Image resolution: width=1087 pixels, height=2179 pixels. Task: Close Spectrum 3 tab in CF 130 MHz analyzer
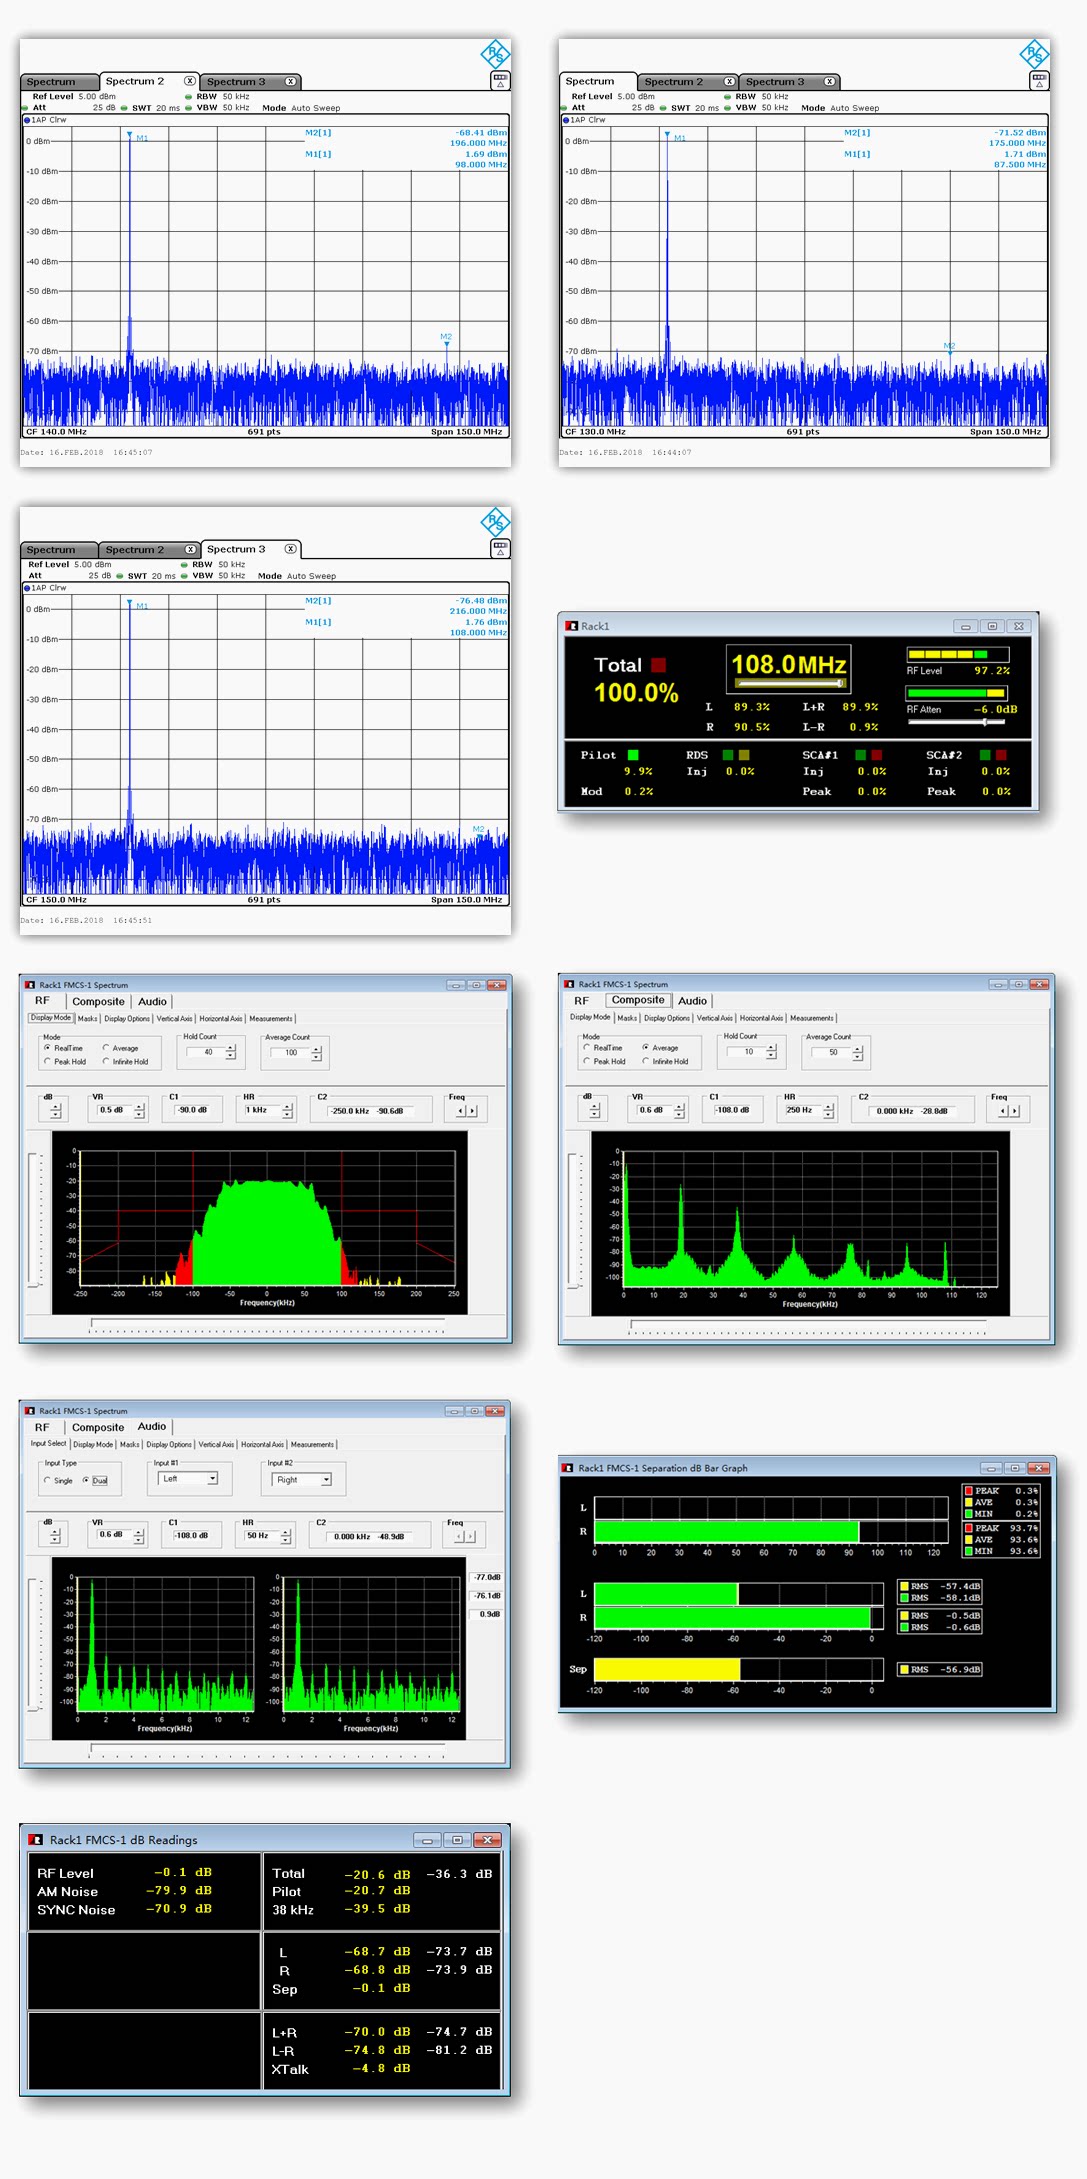click(829, 82)
